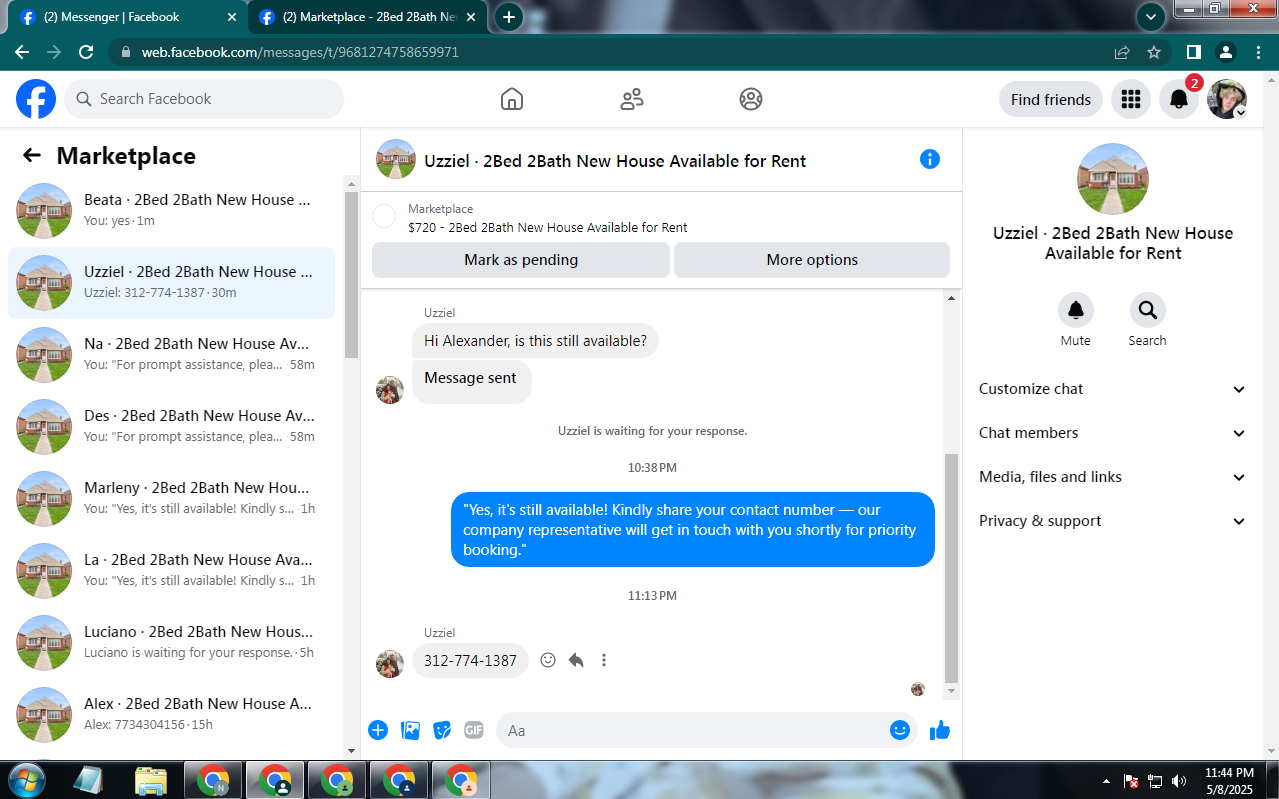Image resolution: width=1279 pixels, height=799 pixels.
Task: Open the emoji picker in message box
Action: 900,730
